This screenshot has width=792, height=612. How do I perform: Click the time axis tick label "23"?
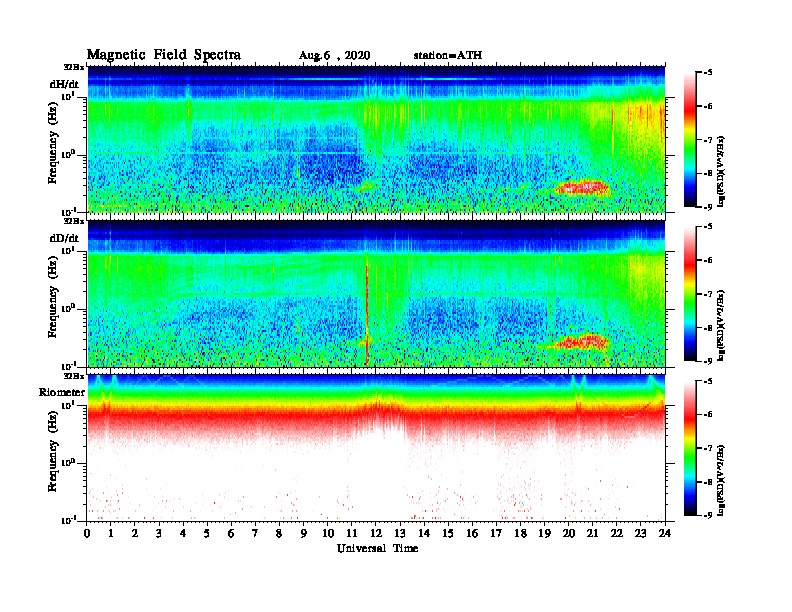click(640, 534)
